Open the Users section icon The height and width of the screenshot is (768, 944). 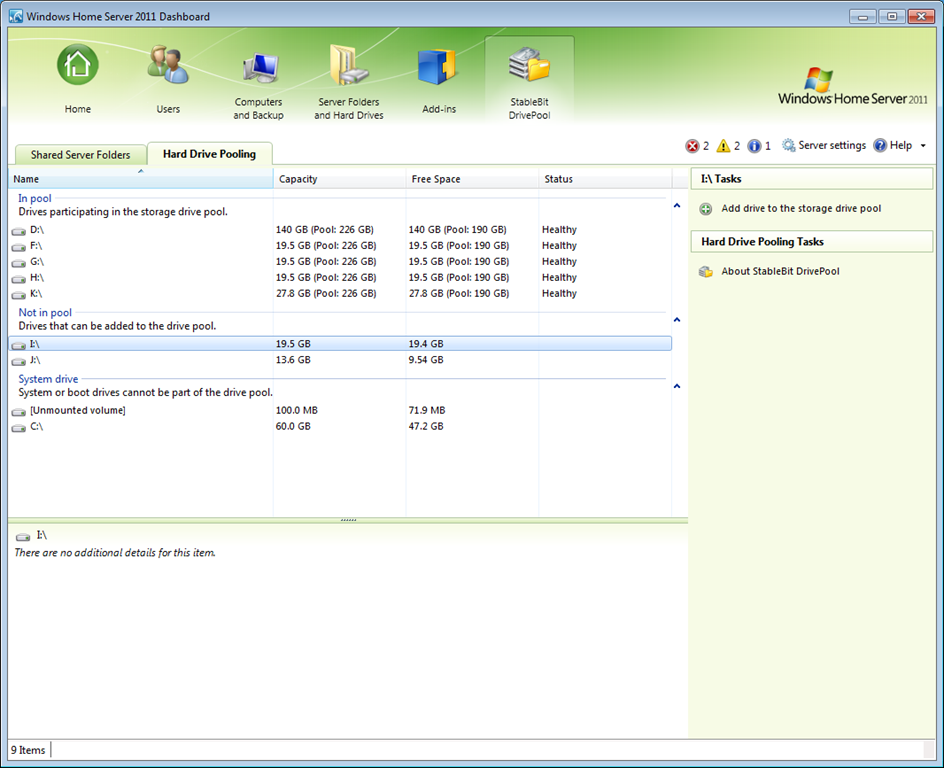tap(168, 65)
